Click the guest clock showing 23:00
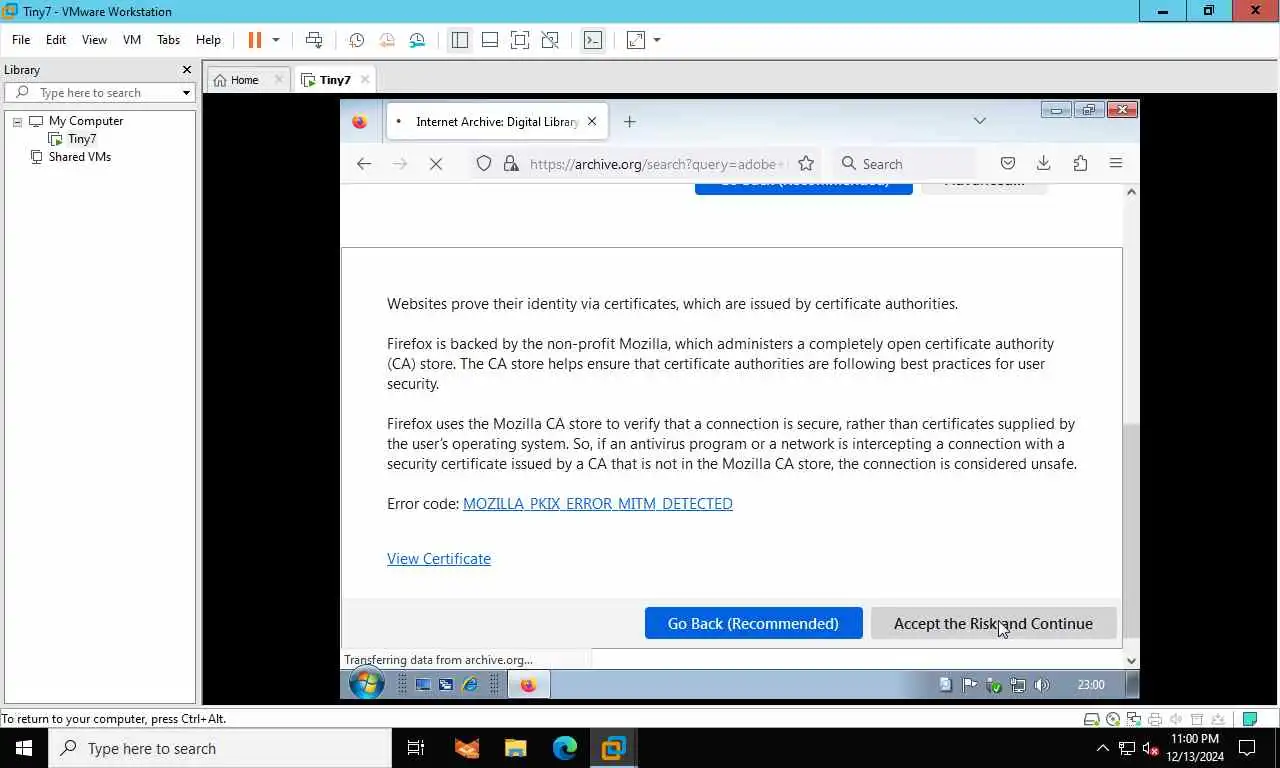 coord(1091,685)
